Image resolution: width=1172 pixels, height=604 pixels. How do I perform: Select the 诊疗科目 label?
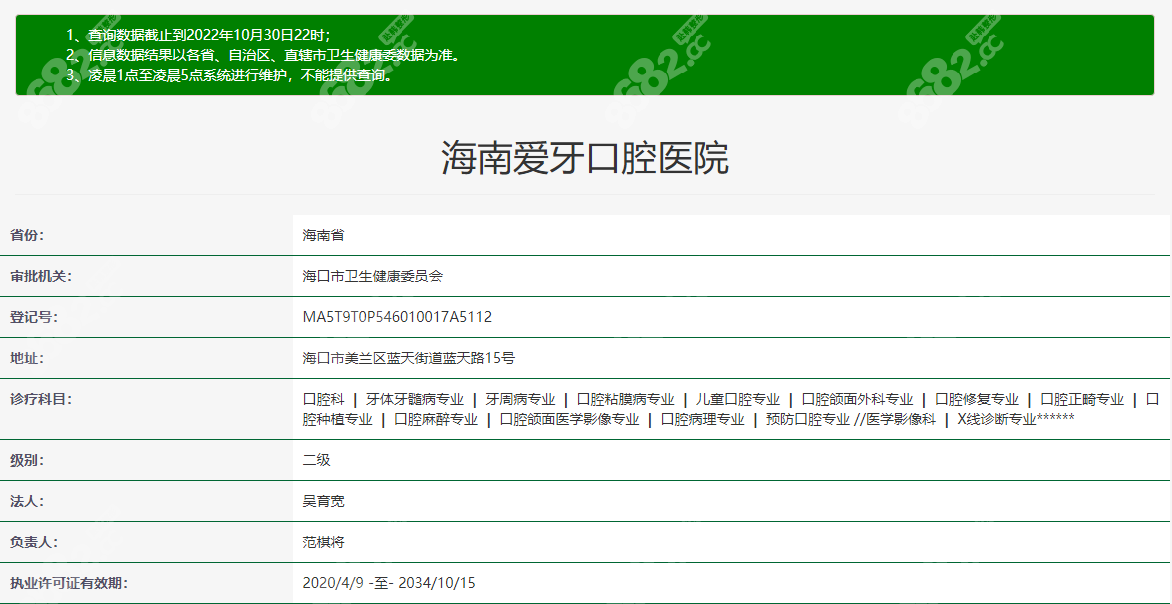click(x=40, y=399)
